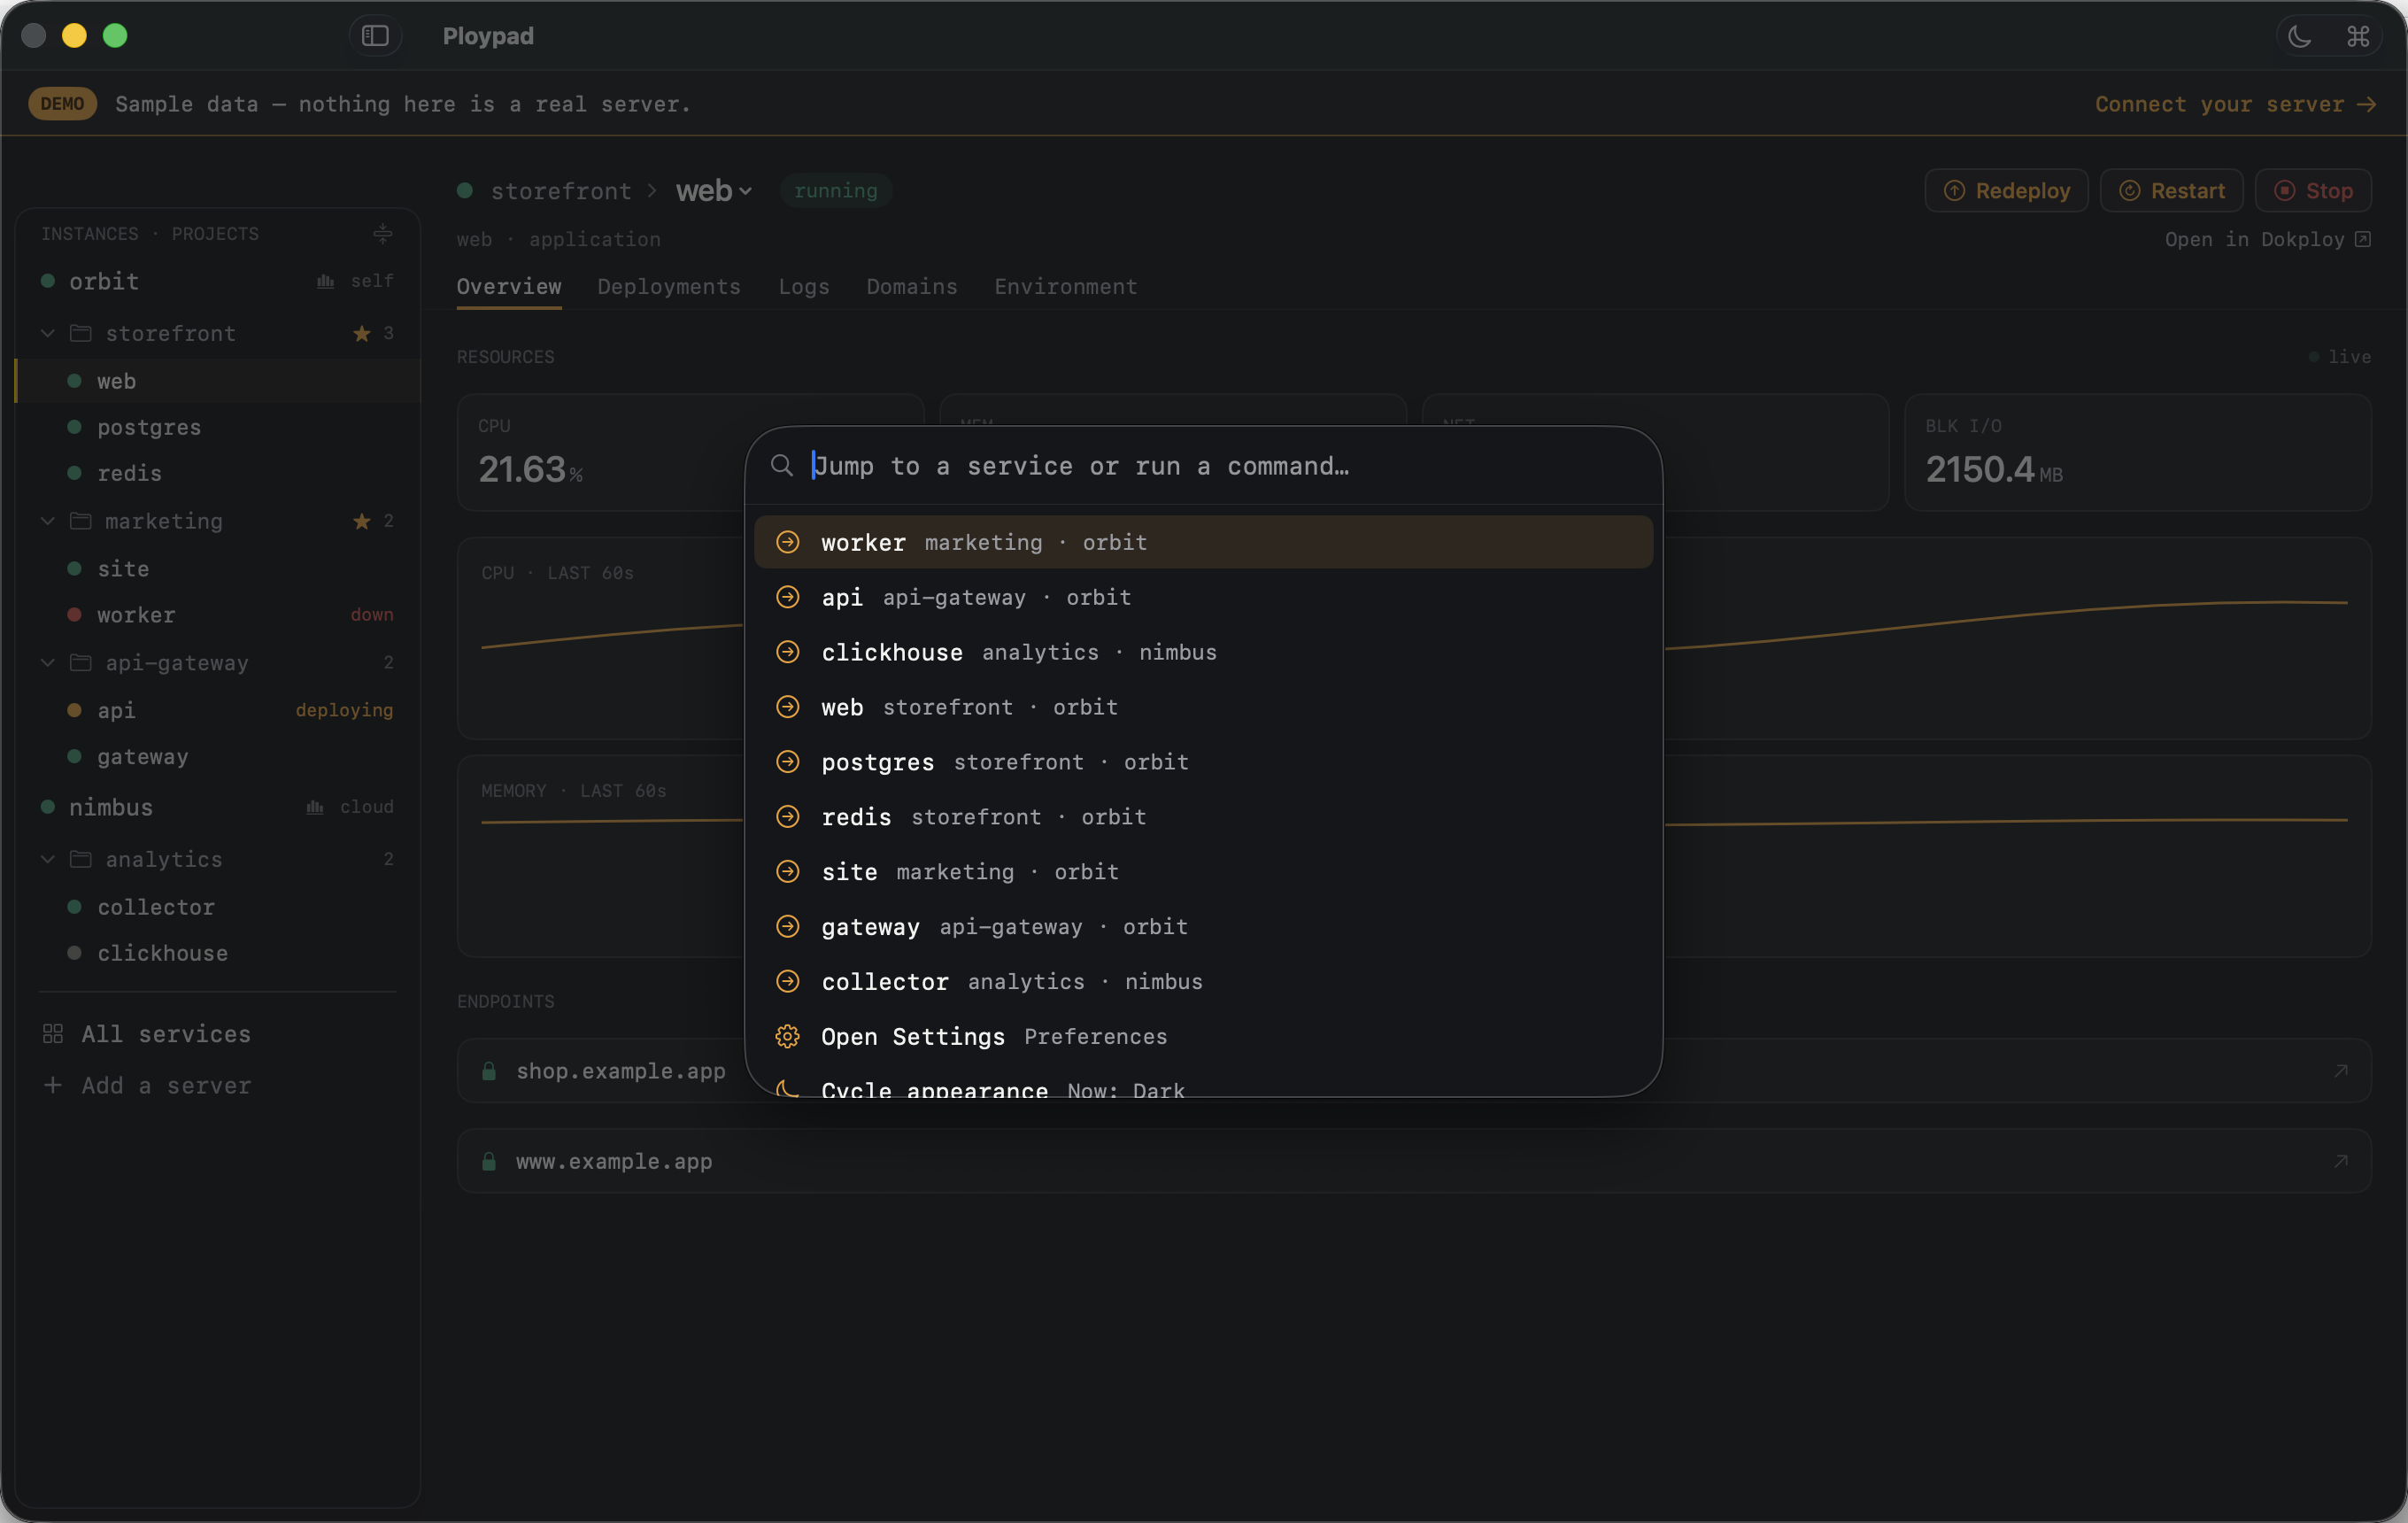This screenshot has height=1523, width=2408.
Task: Click the gear icon for Open Settings
Action: (788, 1037)
